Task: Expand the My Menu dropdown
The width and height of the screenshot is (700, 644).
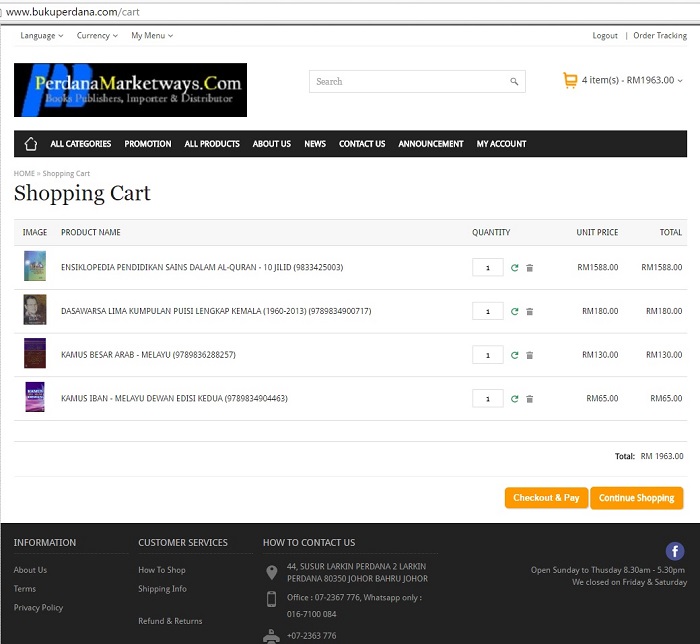Action: pos(152,36)
